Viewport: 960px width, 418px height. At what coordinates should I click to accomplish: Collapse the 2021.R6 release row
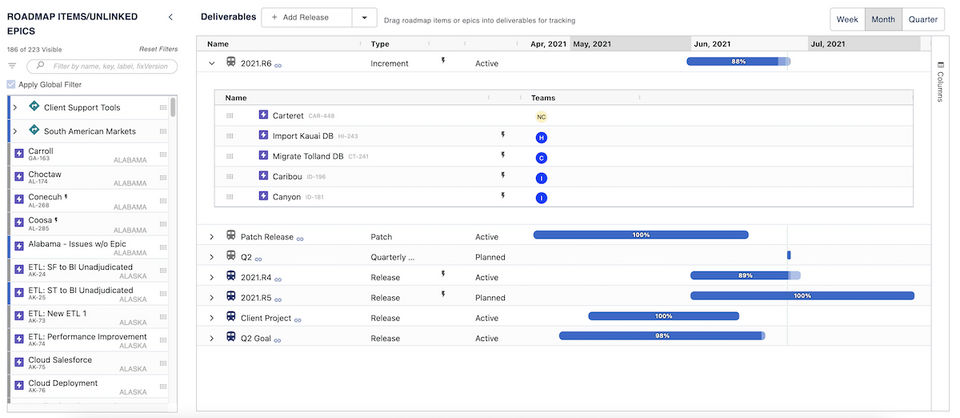pos(211,63)
